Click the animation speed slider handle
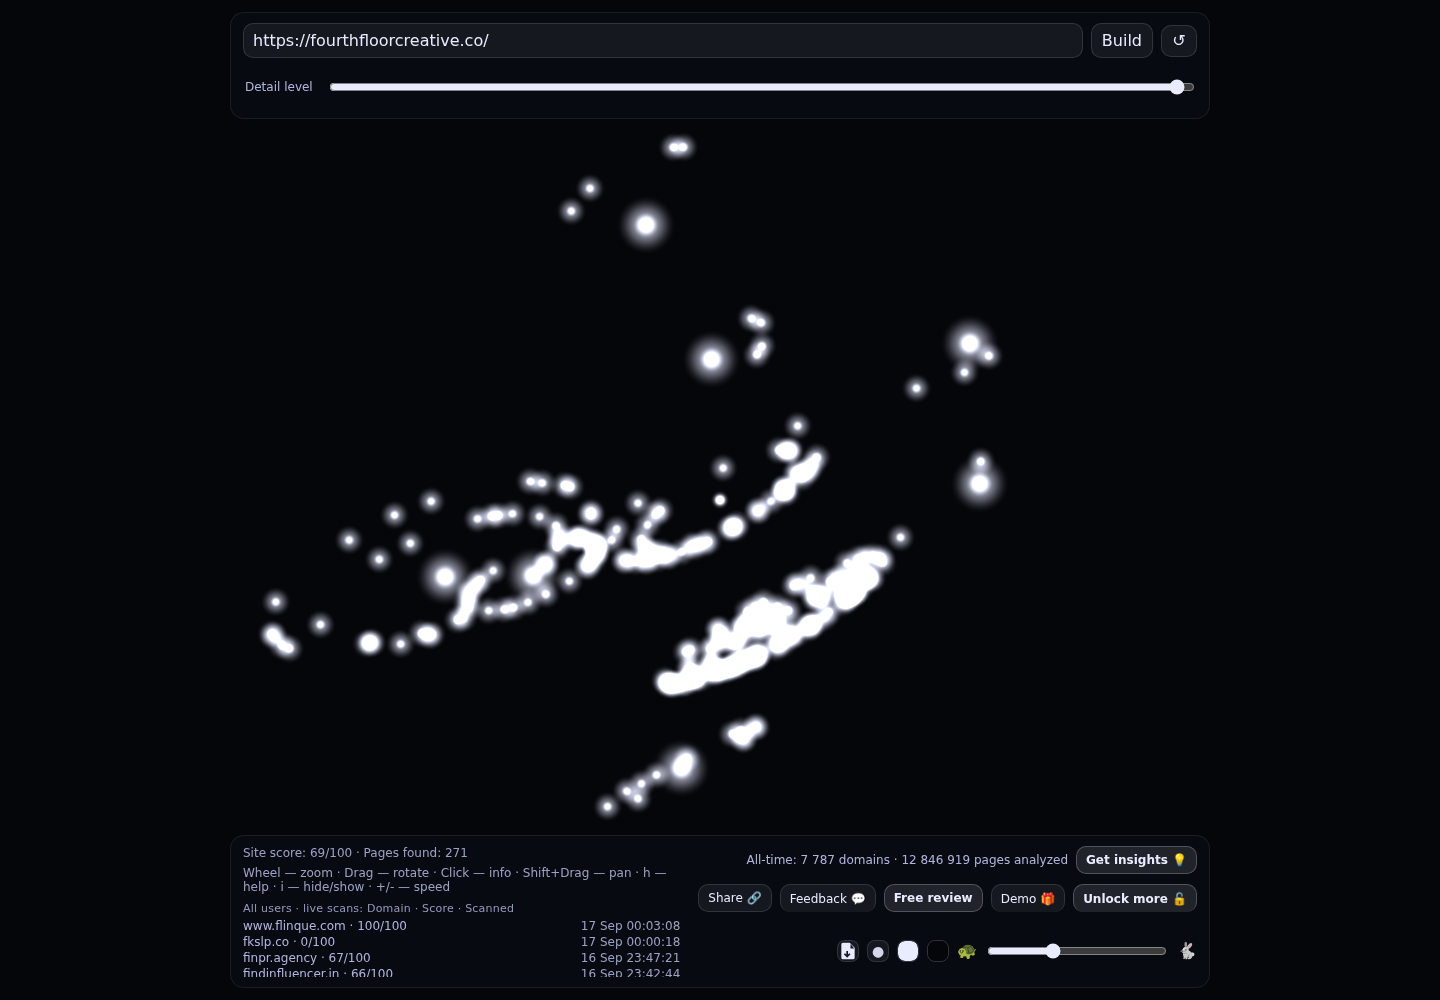The image size is (1440, 1000). click(1053, 951)
